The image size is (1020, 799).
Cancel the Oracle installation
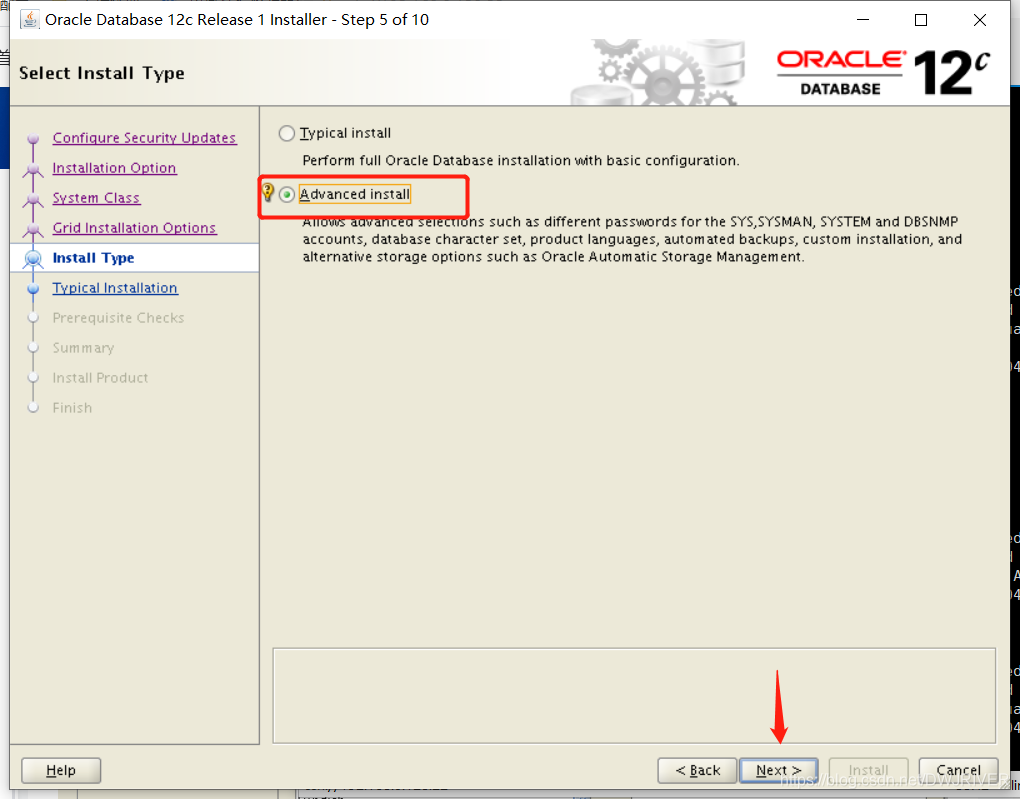click(x=958, y=770)
